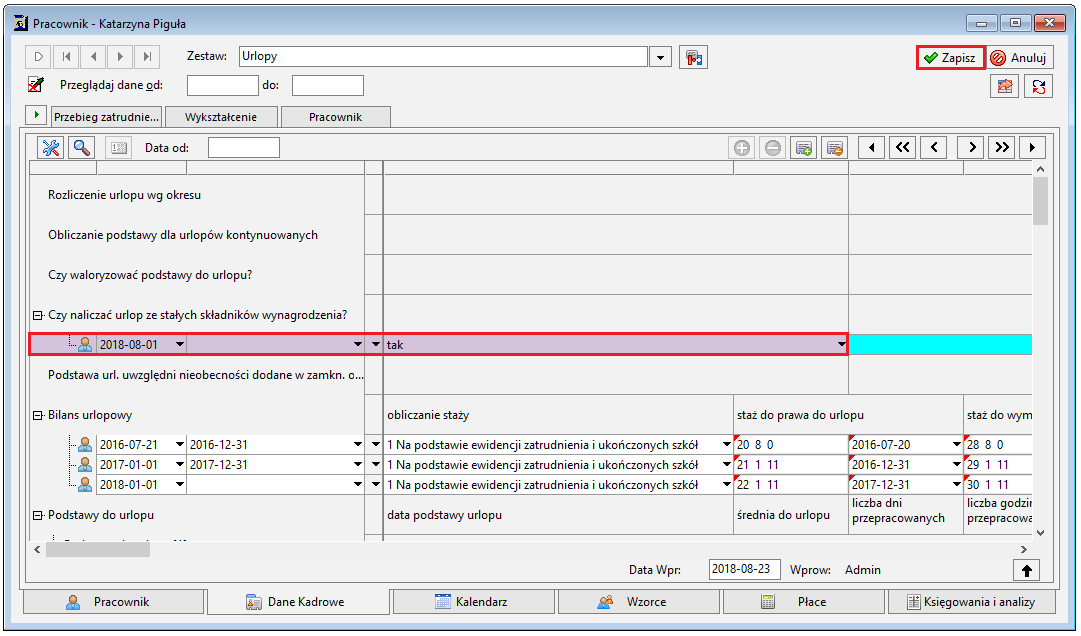Click the magnifying glass search icon

click(82, 147)
